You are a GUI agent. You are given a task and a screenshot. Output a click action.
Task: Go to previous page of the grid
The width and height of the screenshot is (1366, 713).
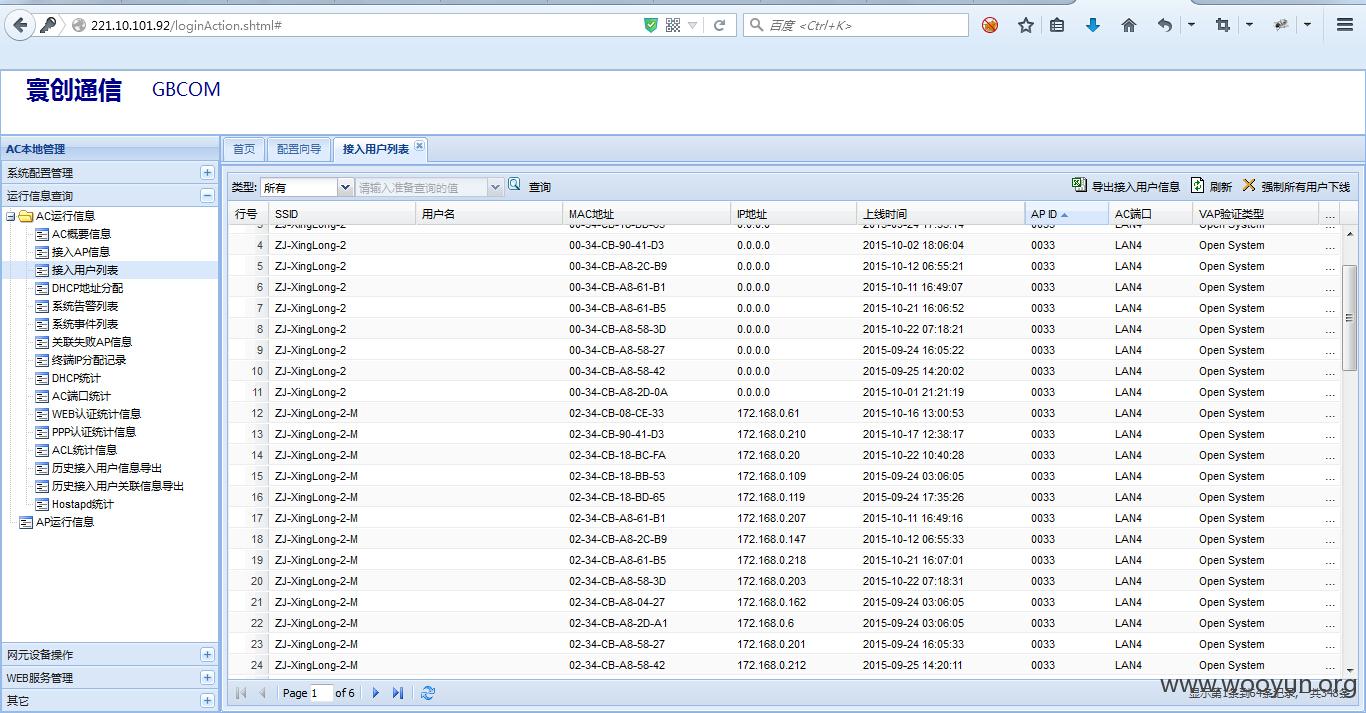click(263, 693)
